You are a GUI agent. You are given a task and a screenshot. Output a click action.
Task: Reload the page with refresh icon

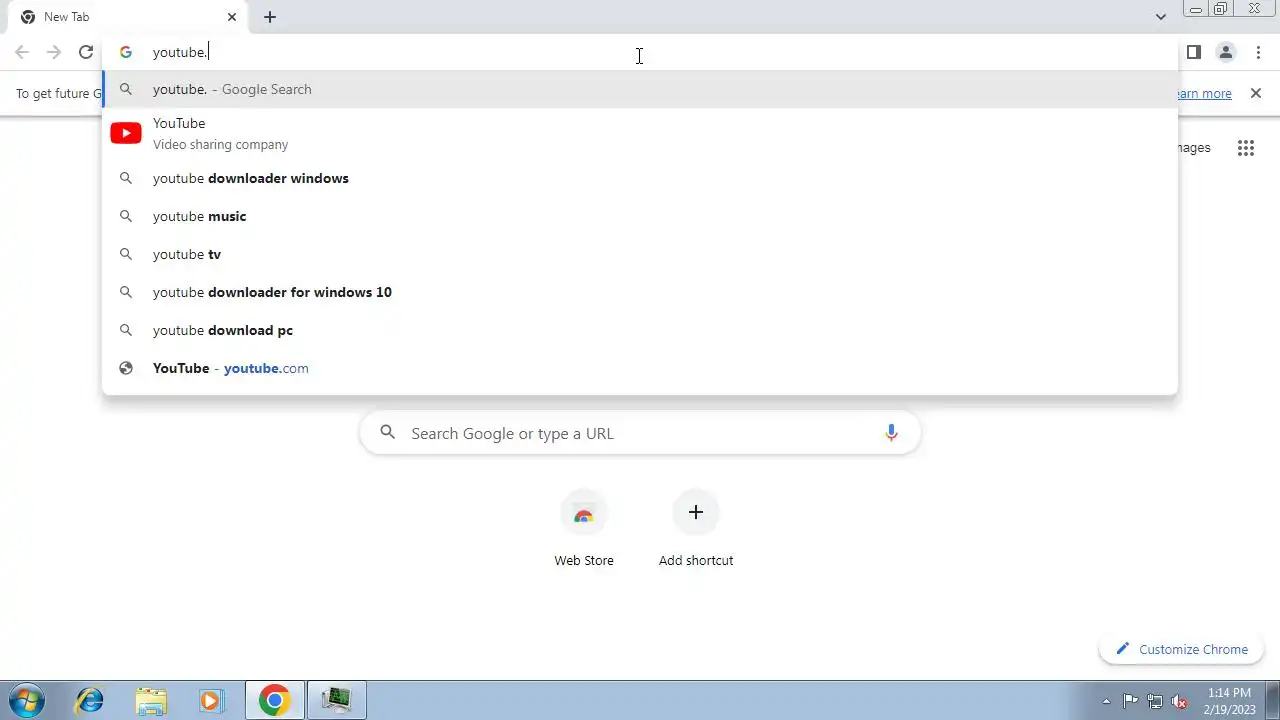(86, 52)
